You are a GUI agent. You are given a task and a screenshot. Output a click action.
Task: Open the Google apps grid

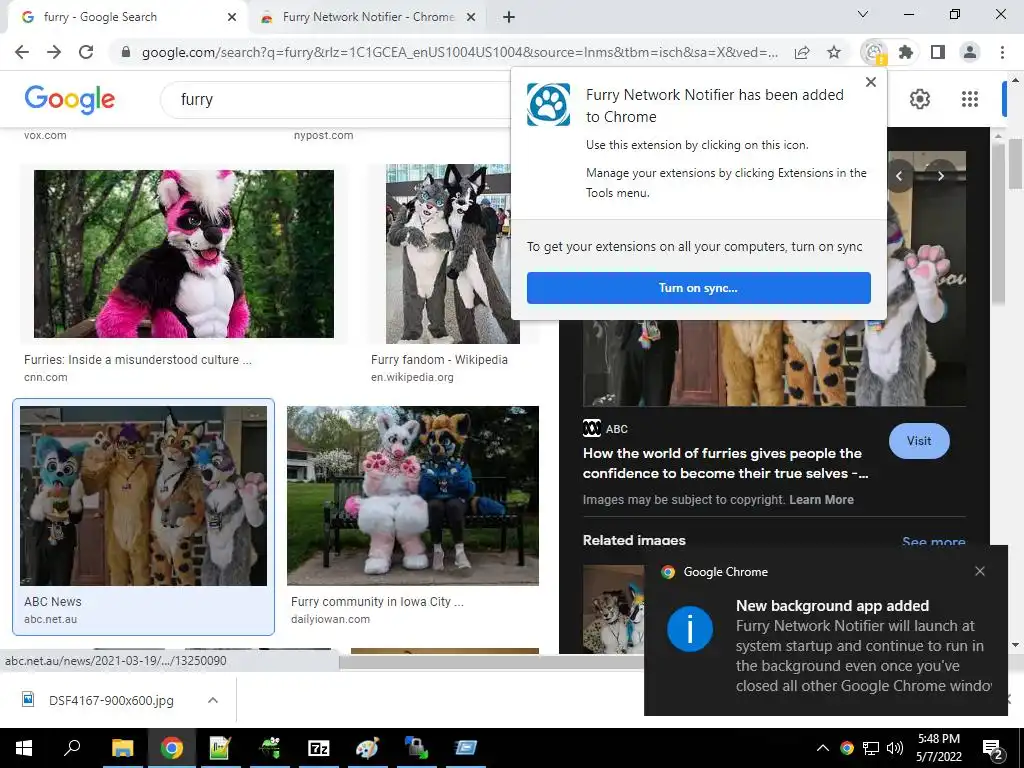(x=970, y=99)
